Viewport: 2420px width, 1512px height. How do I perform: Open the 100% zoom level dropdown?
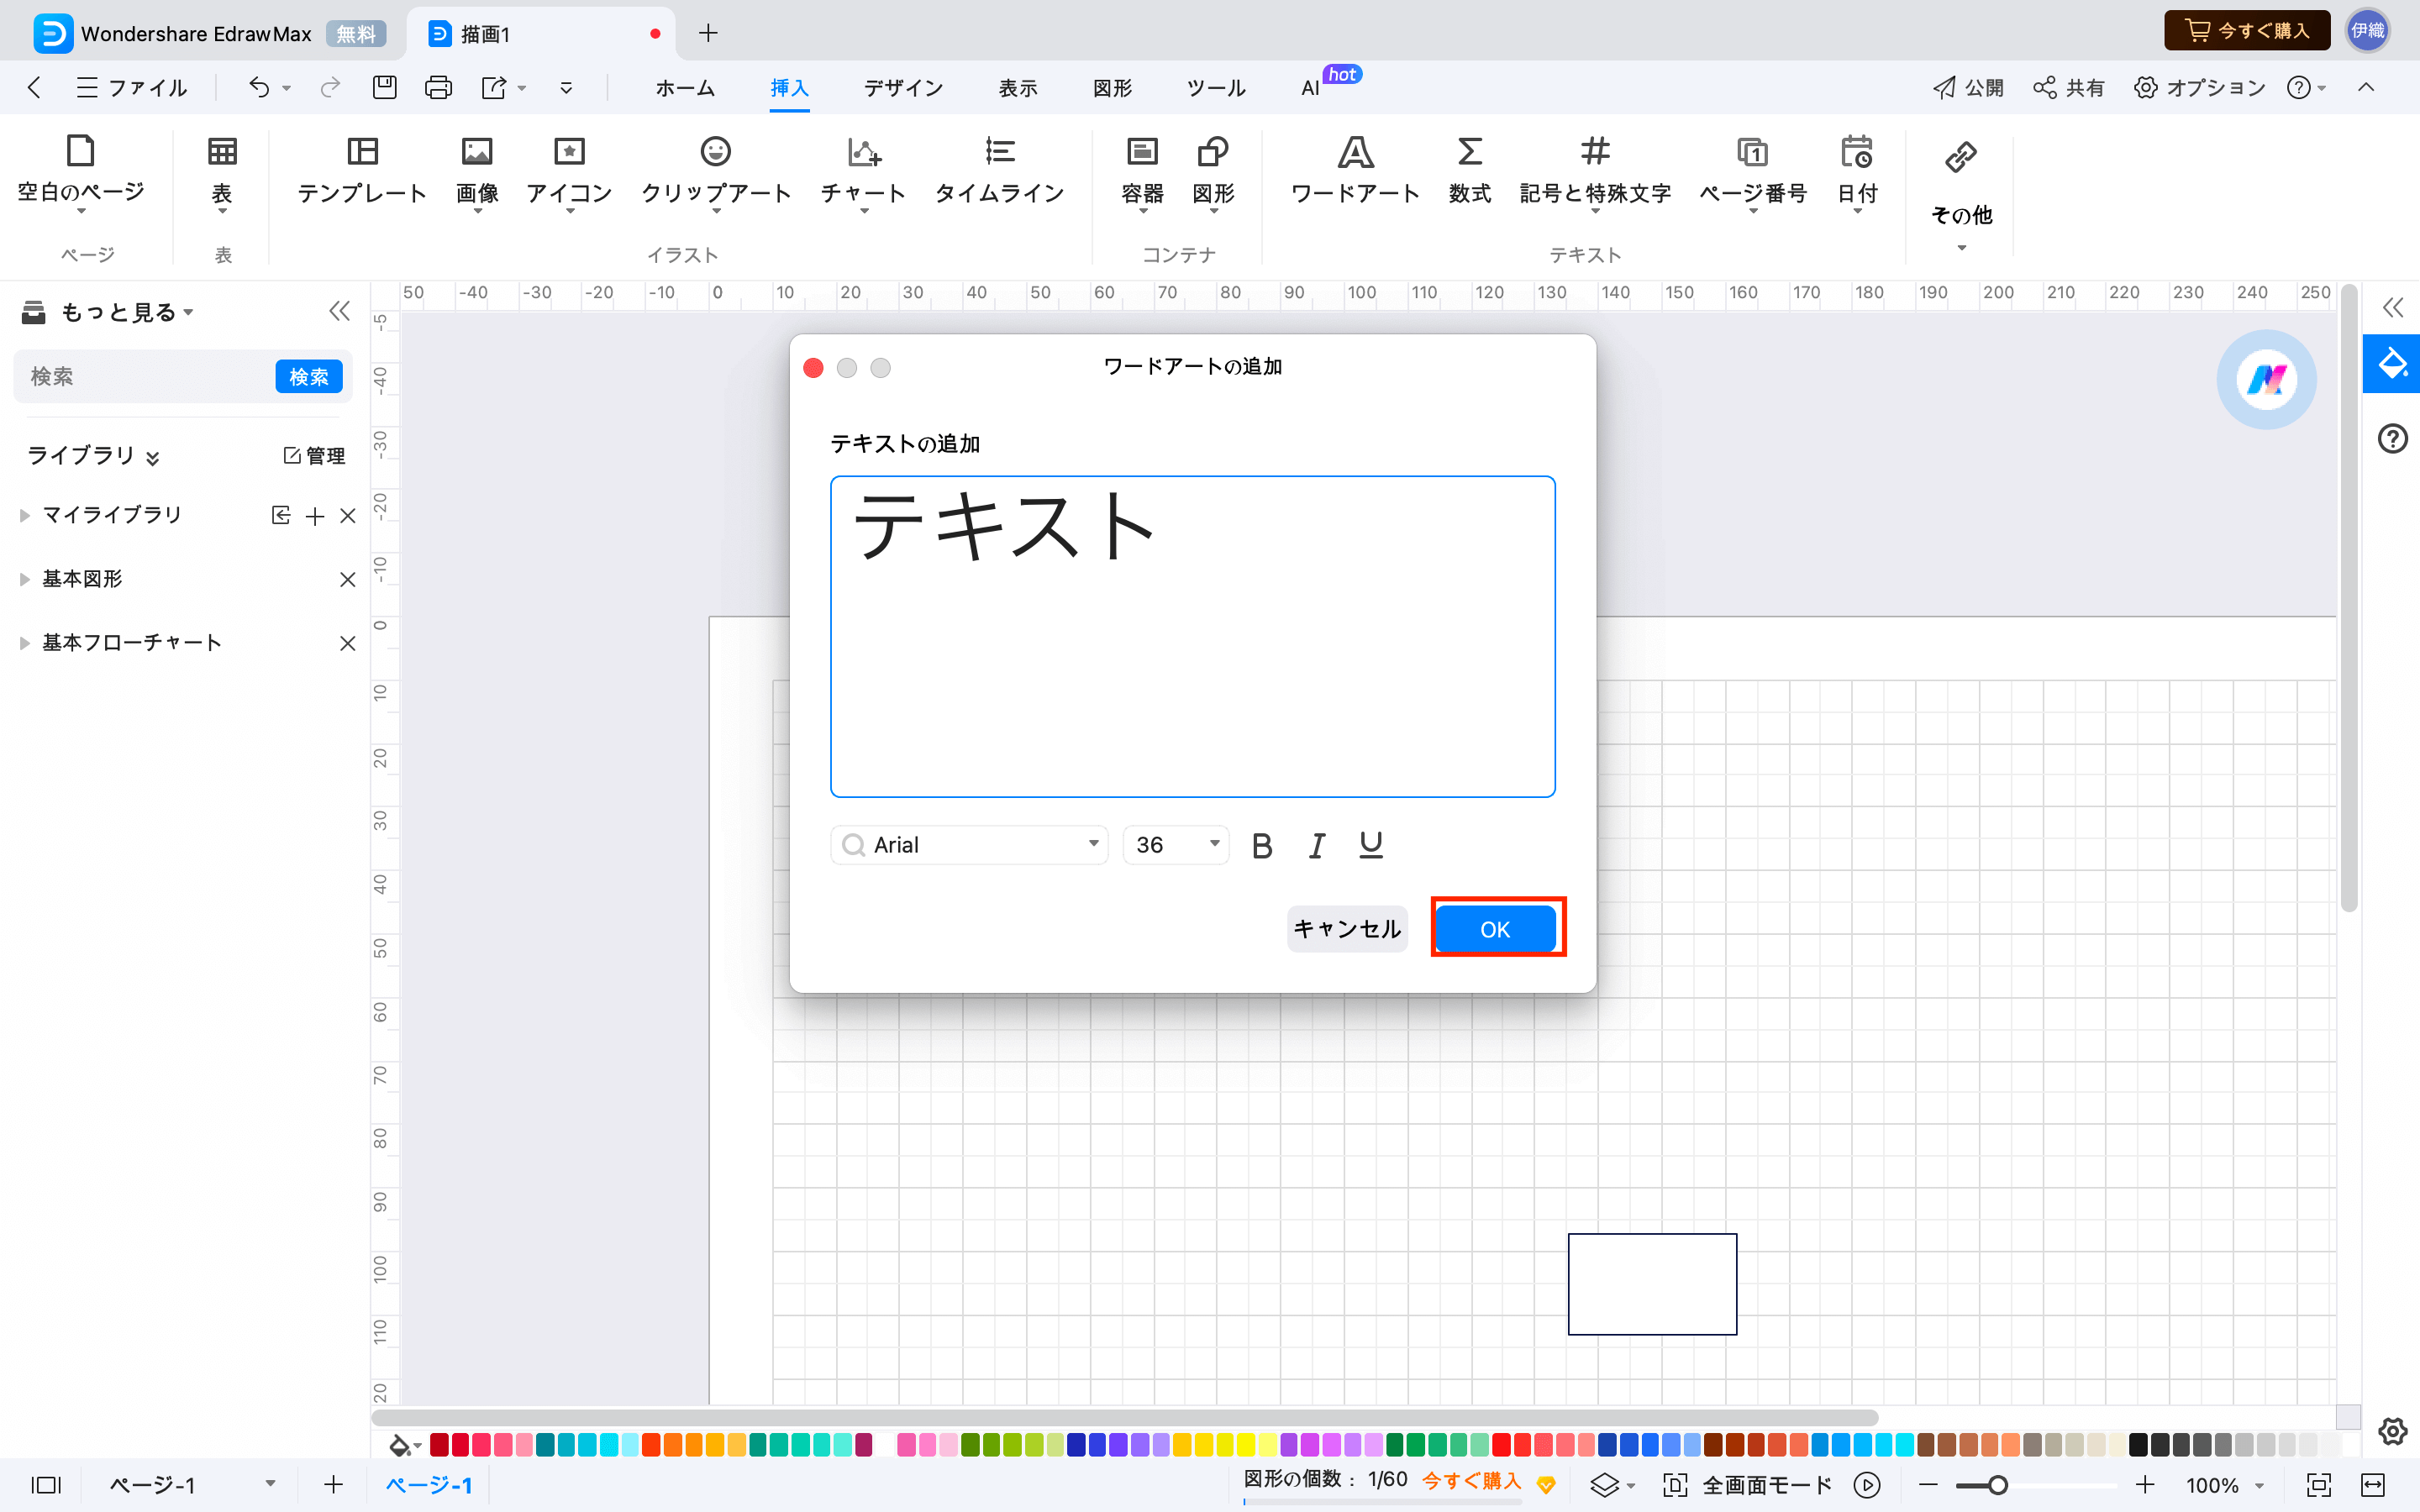tap(2225, 1485)
